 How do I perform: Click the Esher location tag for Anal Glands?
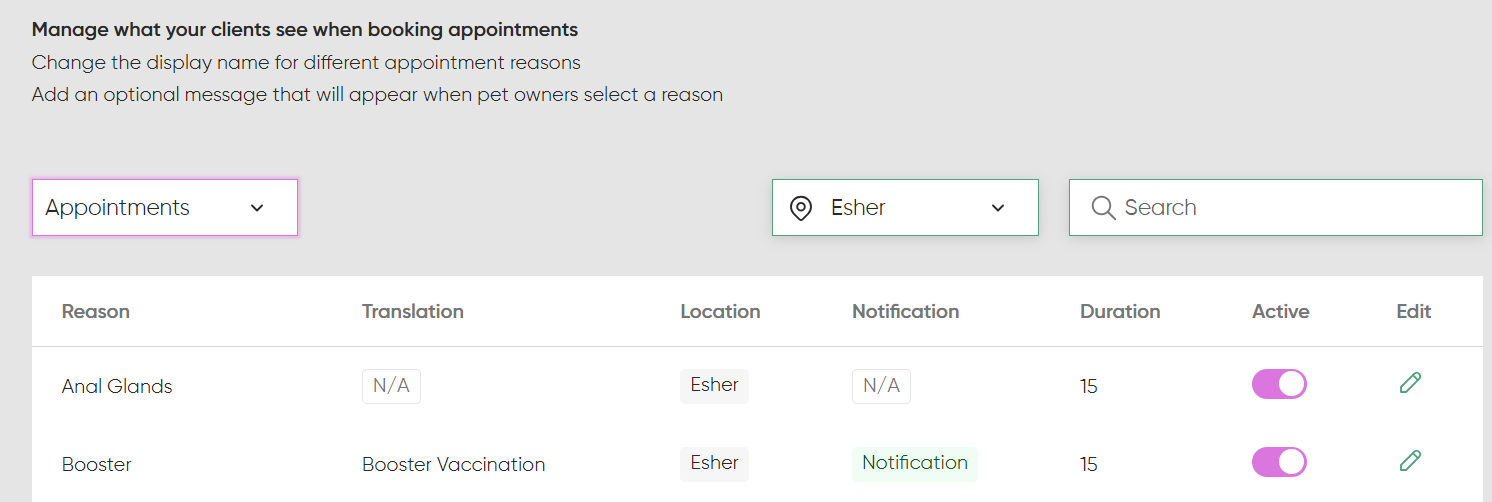coord(714,385)
